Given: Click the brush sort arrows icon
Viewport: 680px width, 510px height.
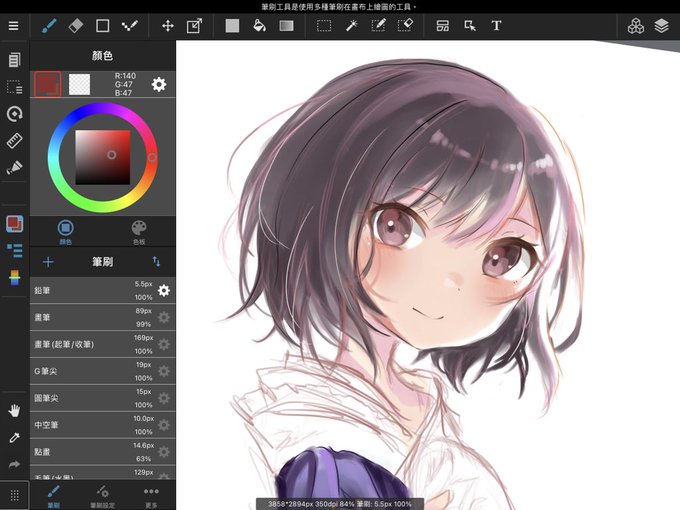Looking at the screenshot, I should tap(156, 262).
